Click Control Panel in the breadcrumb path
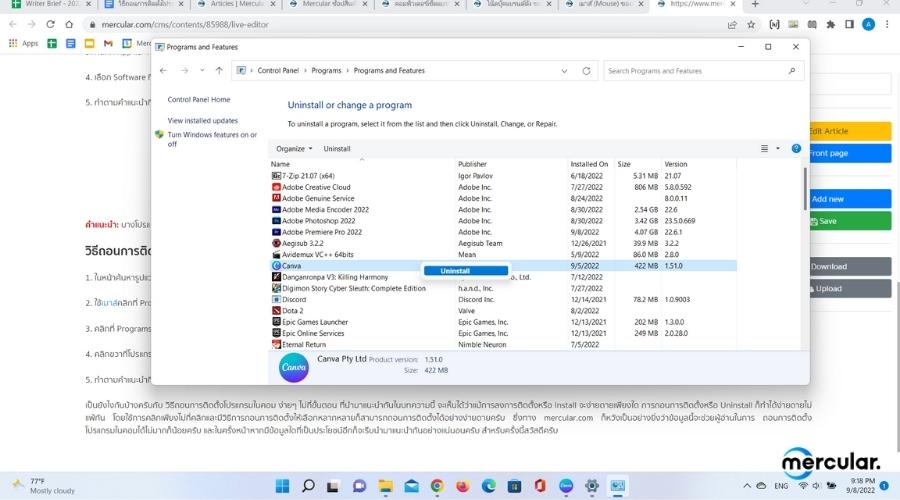 pos(278,71)
